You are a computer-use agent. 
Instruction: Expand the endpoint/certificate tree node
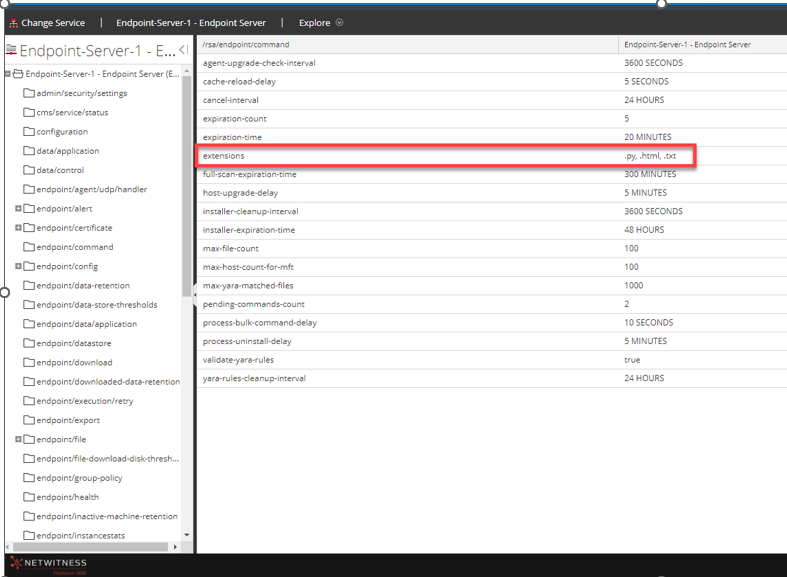(x=18, y=228)
